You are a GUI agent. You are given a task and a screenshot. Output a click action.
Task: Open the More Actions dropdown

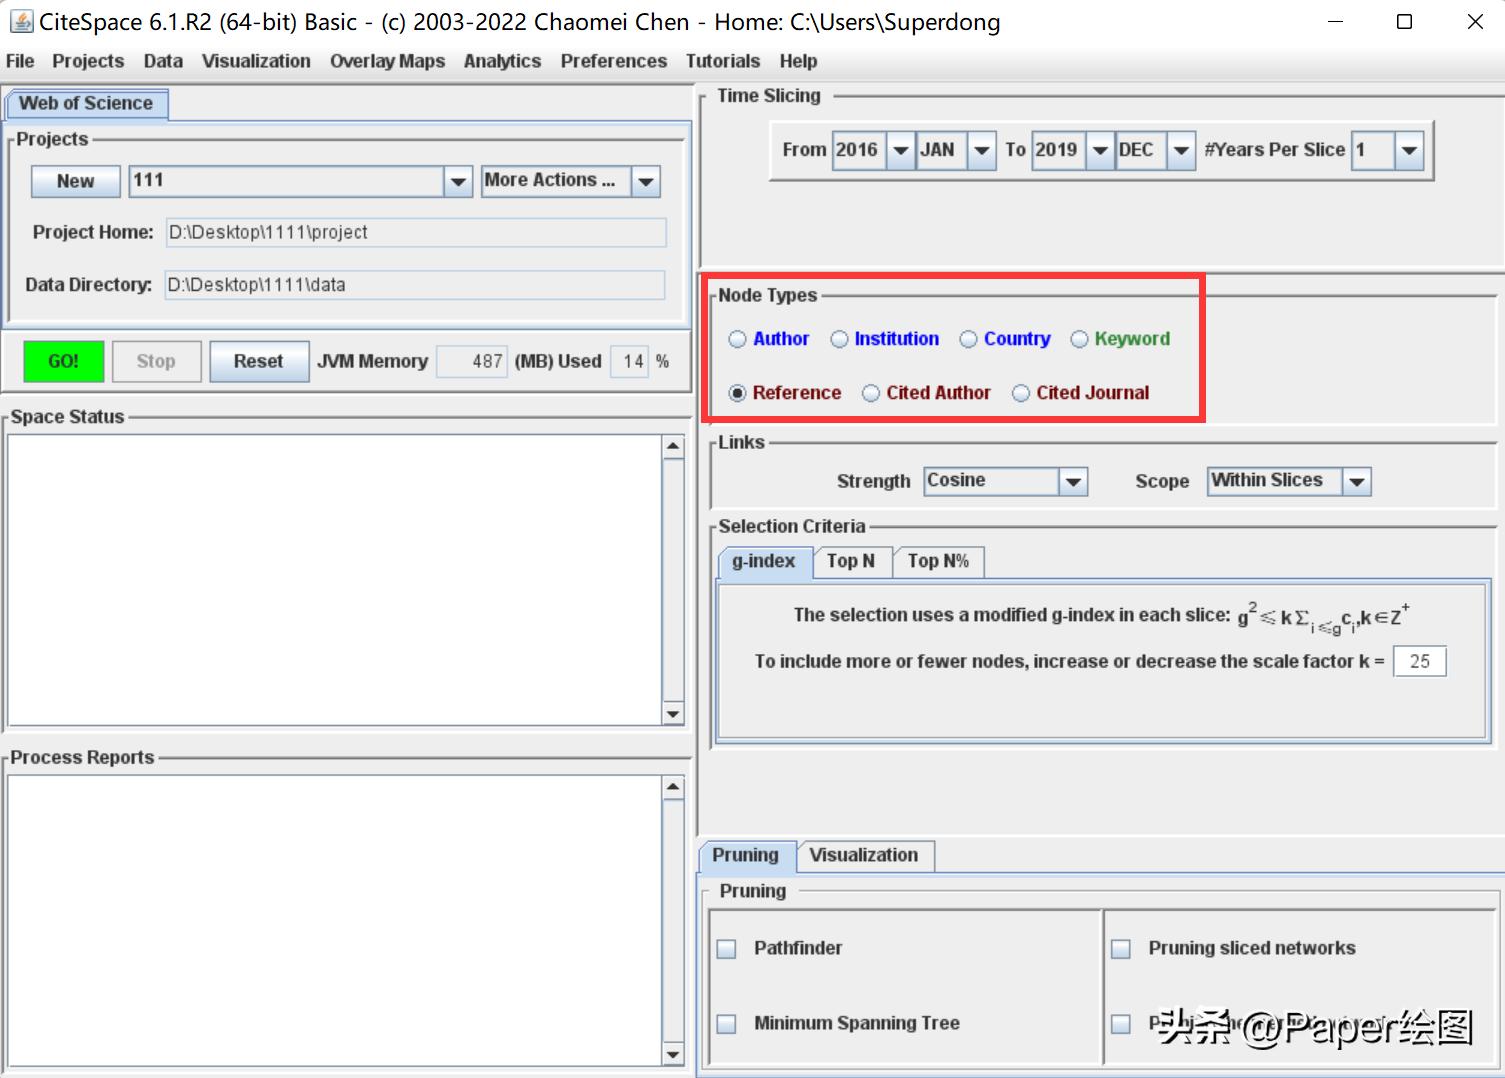click(646, 181)
